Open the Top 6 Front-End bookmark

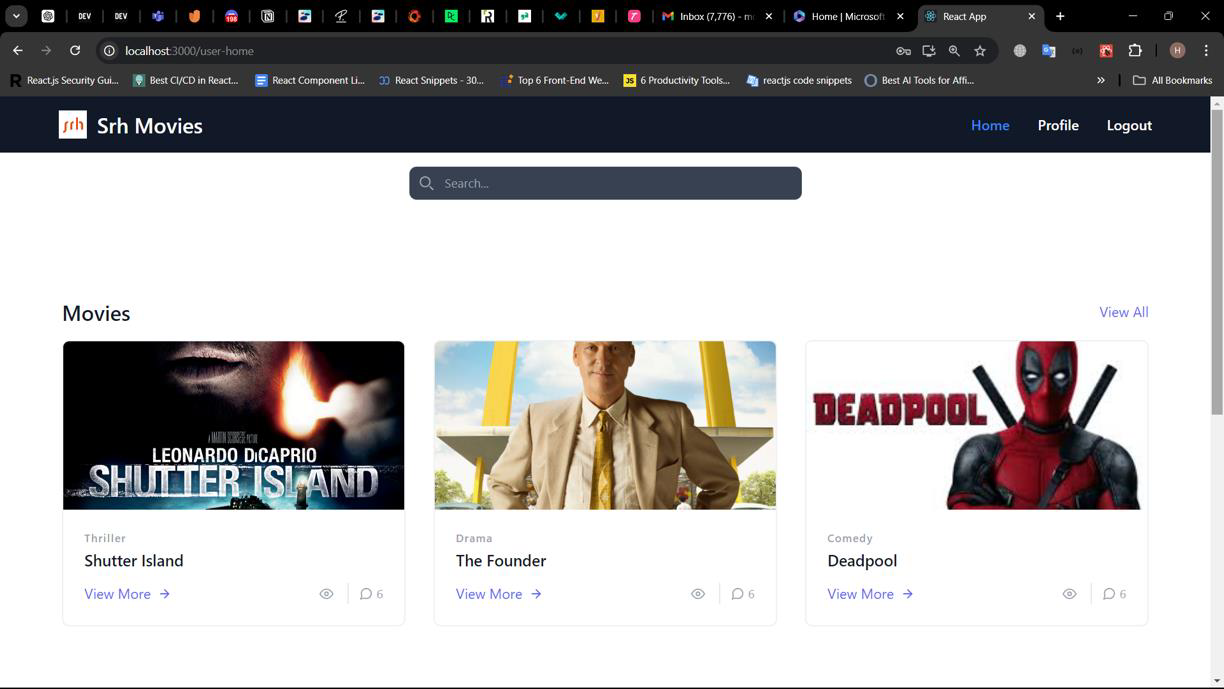(x=555, y=80)
